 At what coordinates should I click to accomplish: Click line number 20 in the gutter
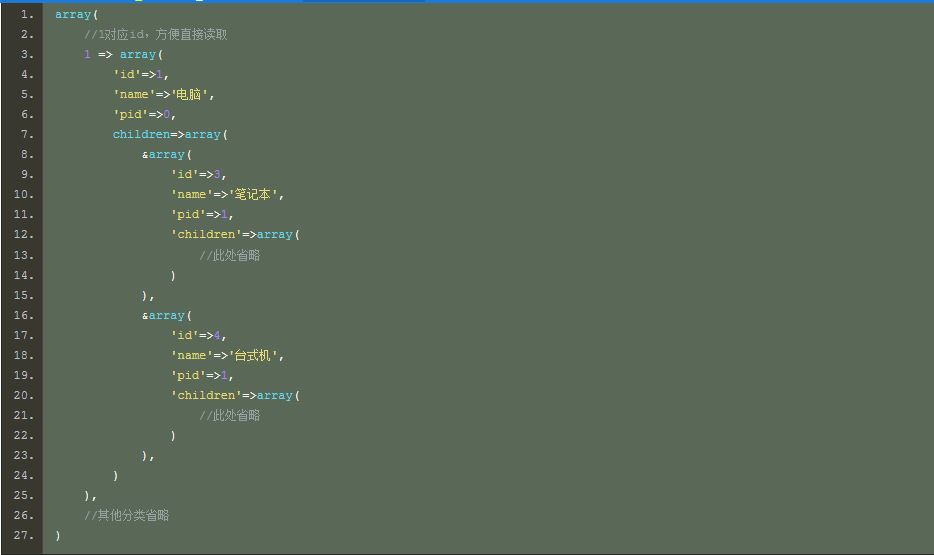(x=24, y=395)
